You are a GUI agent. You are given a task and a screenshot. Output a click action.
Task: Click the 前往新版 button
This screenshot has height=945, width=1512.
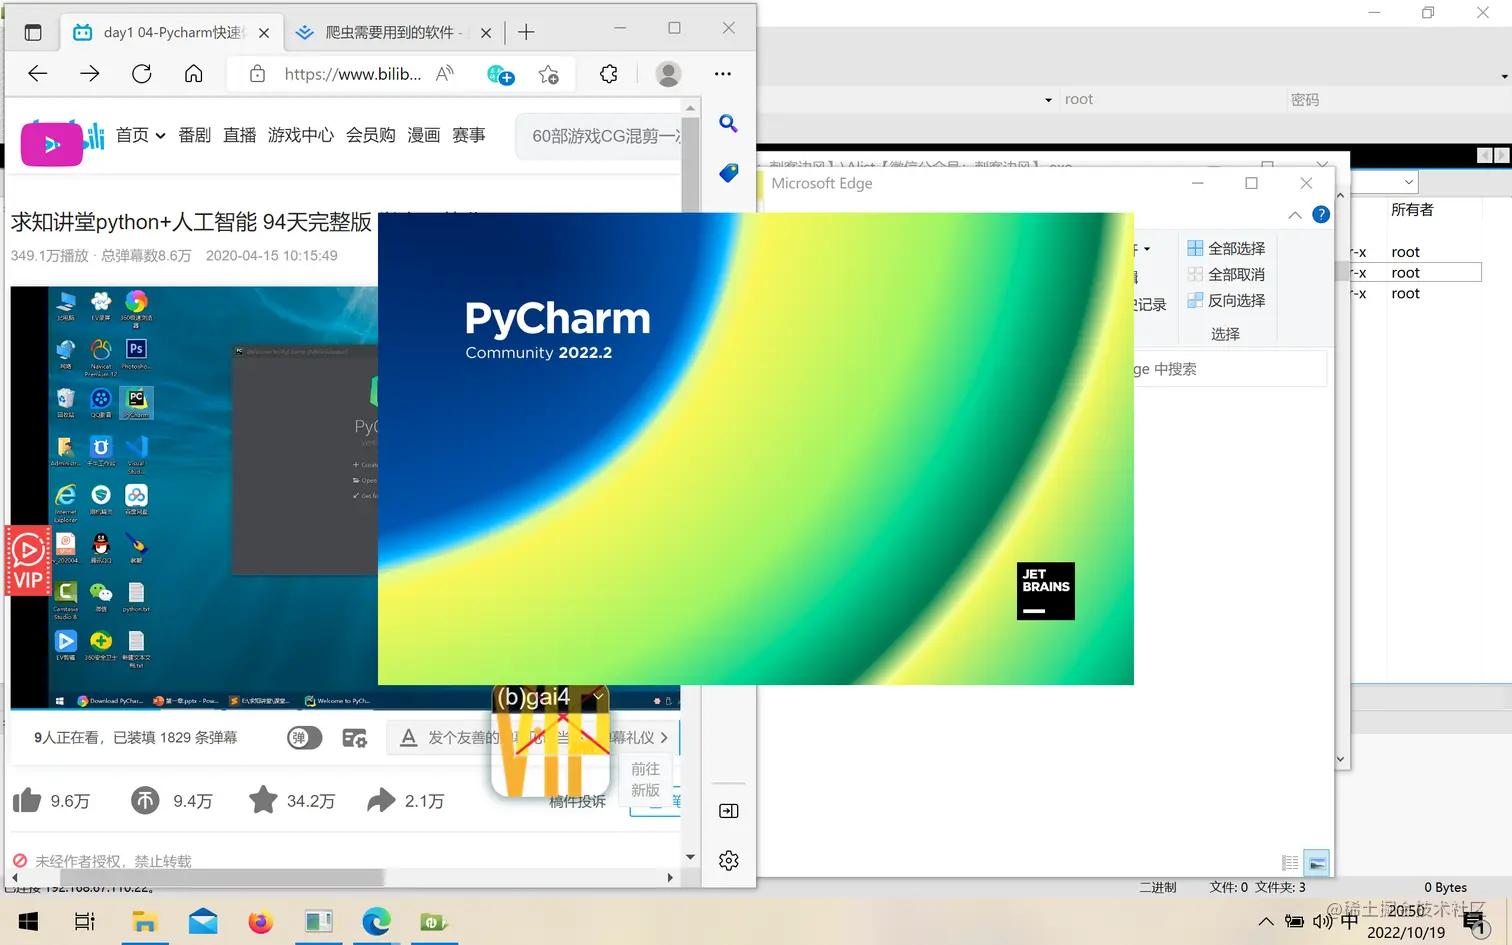[645, 779]
